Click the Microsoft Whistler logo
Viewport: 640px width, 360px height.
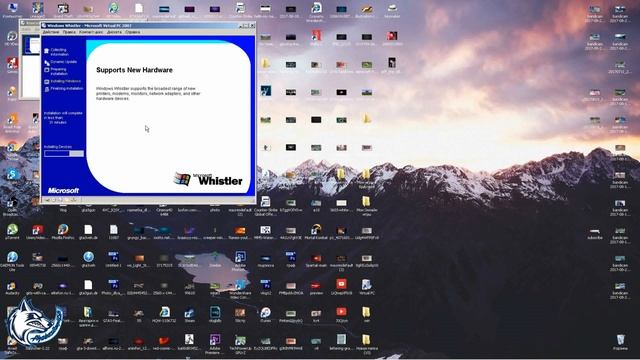click(208, 179)
